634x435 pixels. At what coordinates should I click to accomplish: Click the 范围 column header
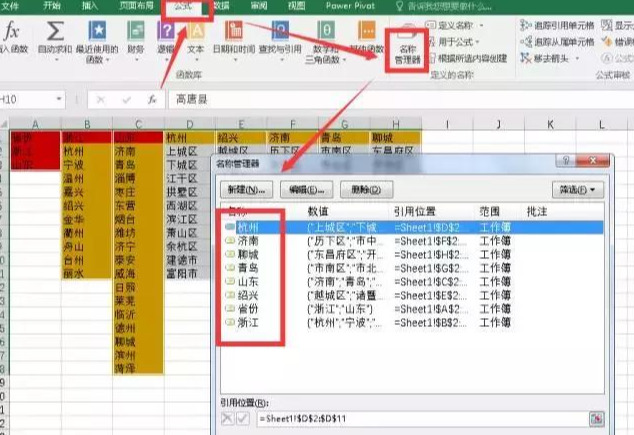490,211
